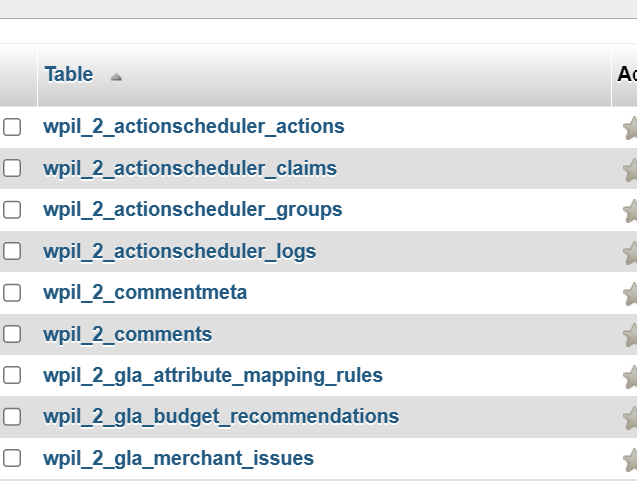
Task: Check the wpil_2_gla_budget_recommendations checkbox
Action: point(12,417)
